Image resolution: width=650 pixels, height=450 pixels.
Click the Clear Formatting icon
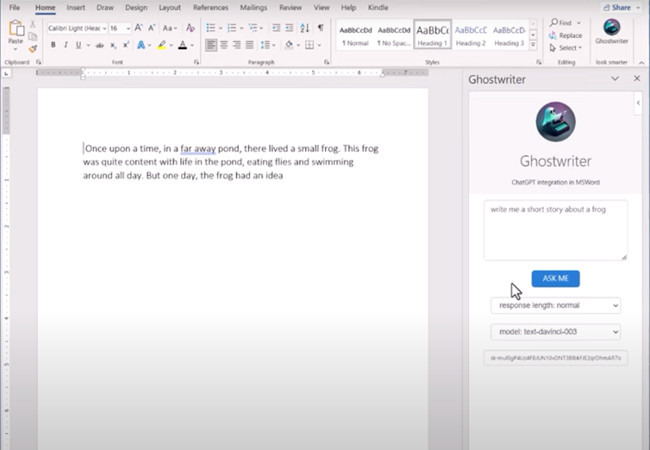tap(190, 28)
